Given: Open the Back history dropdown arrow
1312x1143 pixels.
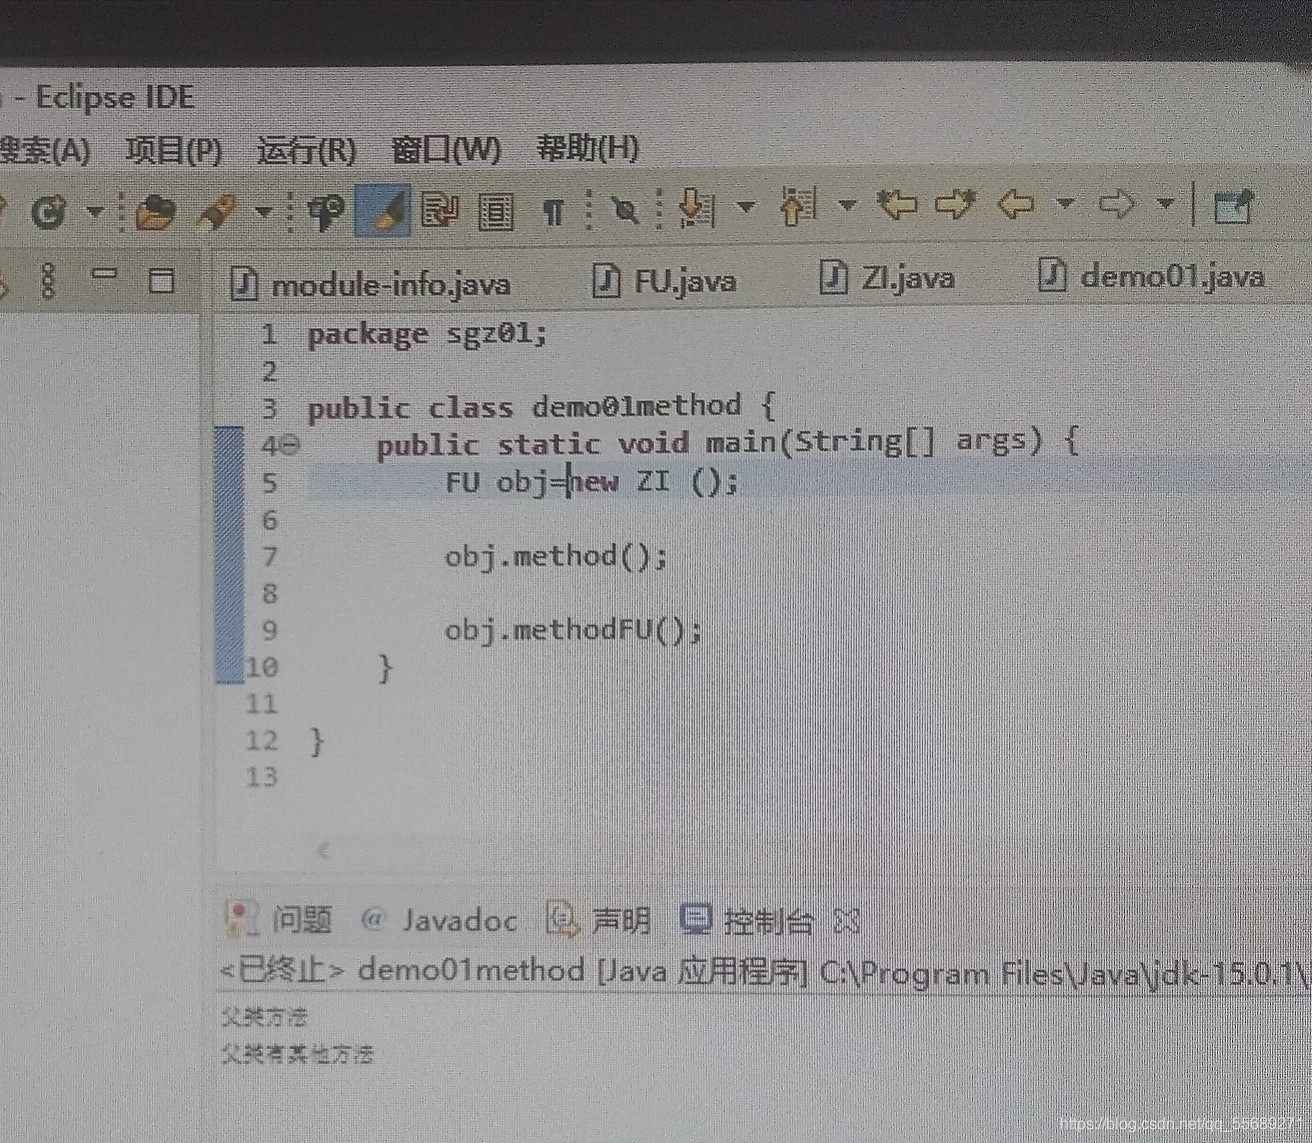Looking at the screenshot, I should click(x=1065, y=204).
